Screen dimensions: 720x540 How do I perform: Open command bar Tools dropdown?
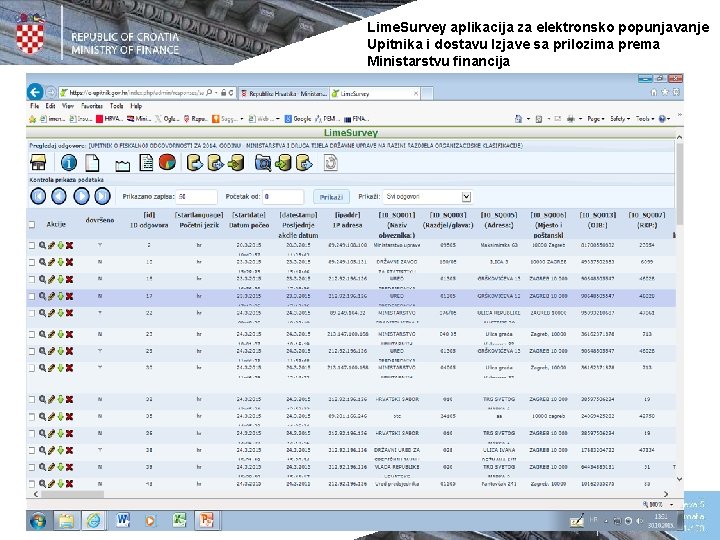coord(645,119)
